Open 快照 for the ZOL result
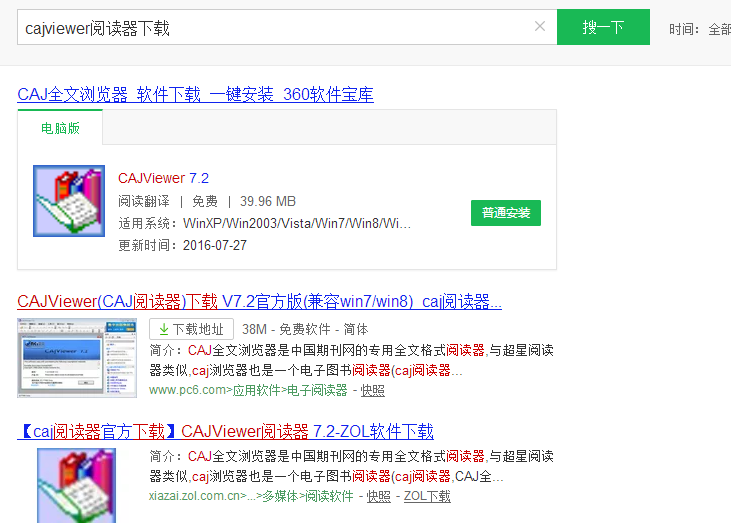The image size is (731, 531). coord(379,497)
